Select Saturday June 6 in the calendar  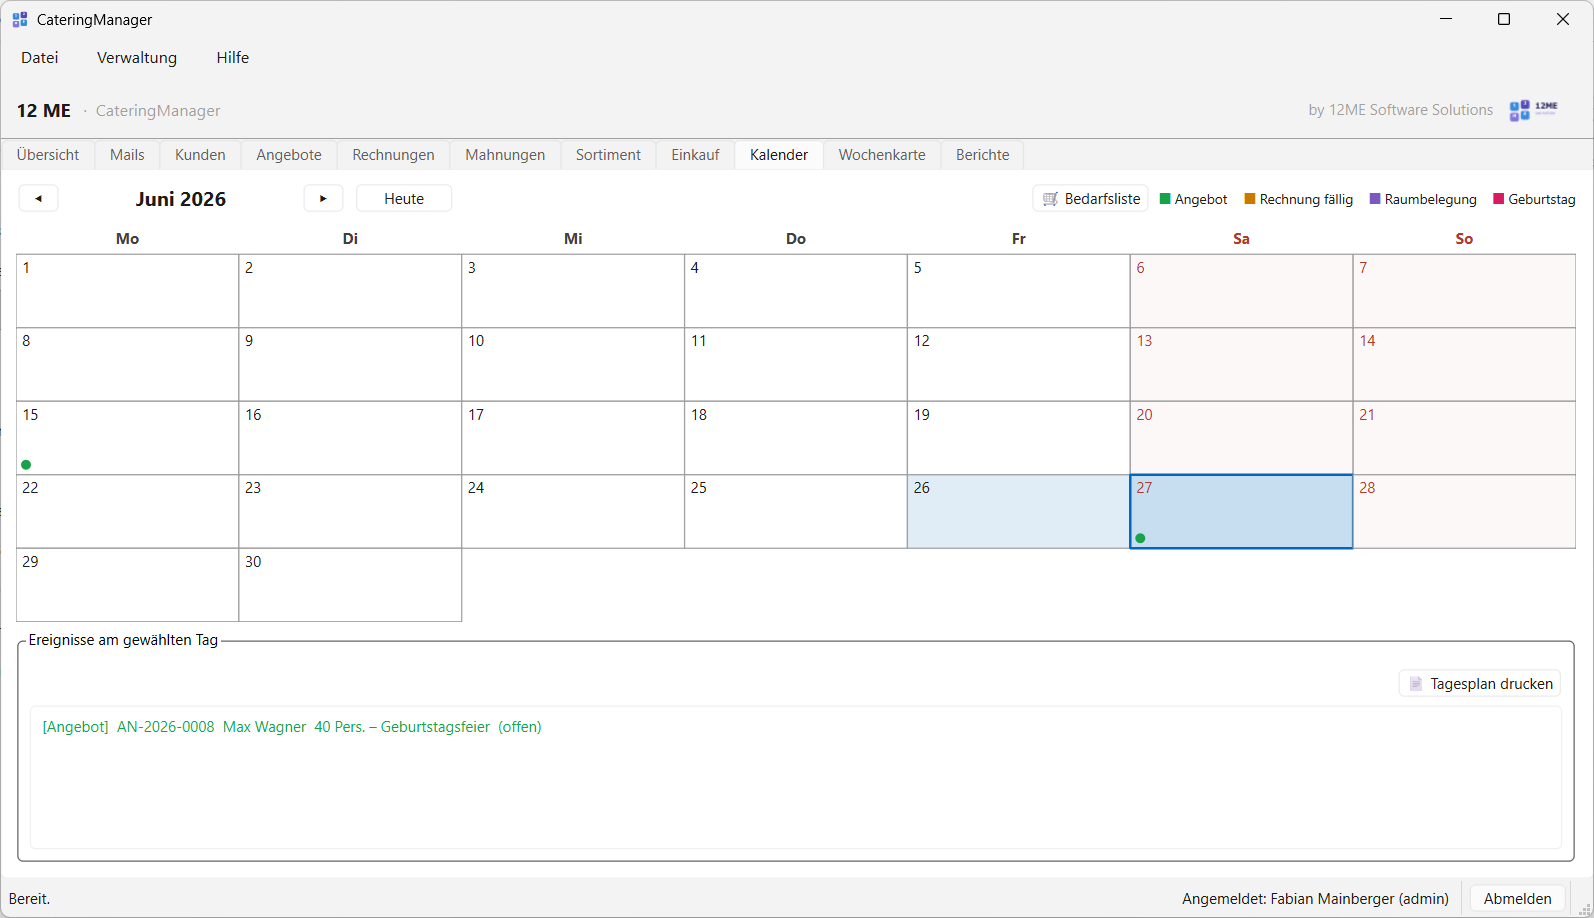pos(1241,291)
